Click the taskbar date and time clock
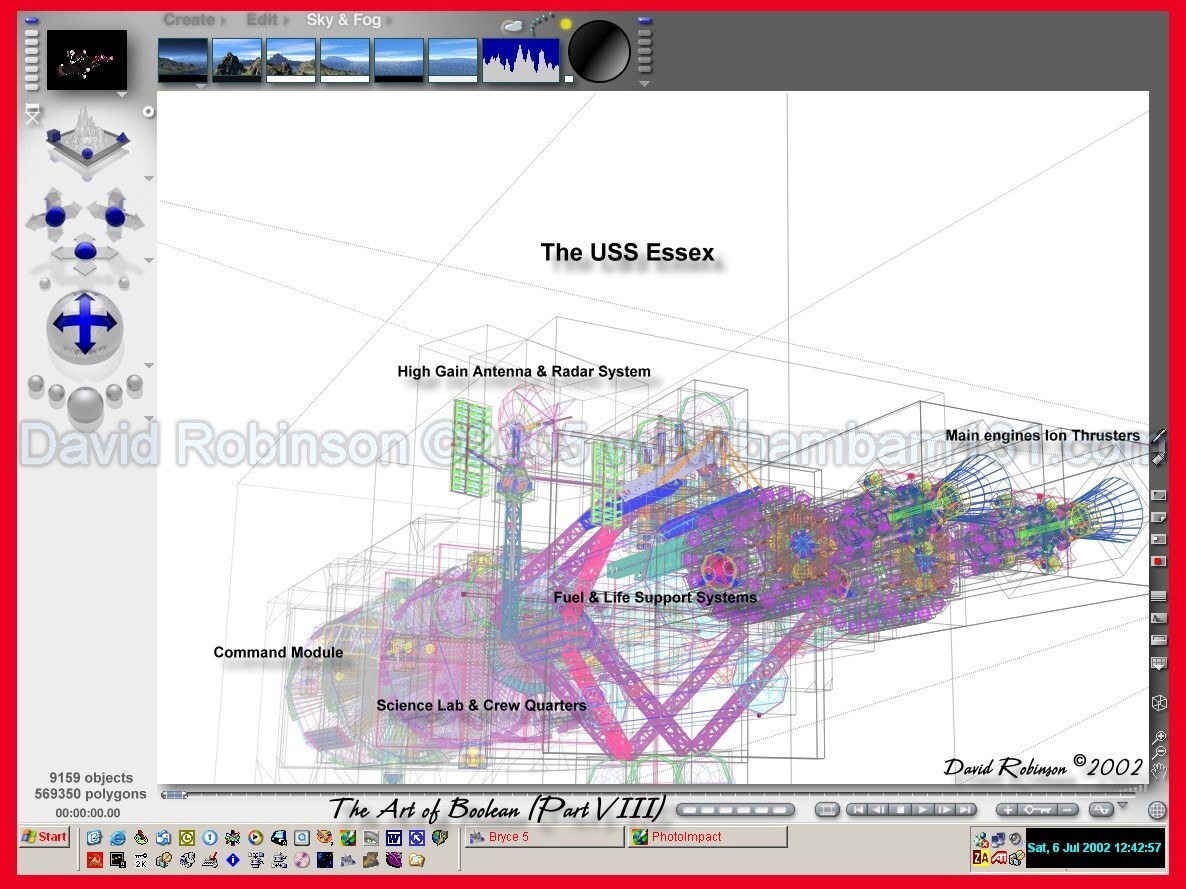Screen dimensions: 1186x889 click(x=1094, y=847)
